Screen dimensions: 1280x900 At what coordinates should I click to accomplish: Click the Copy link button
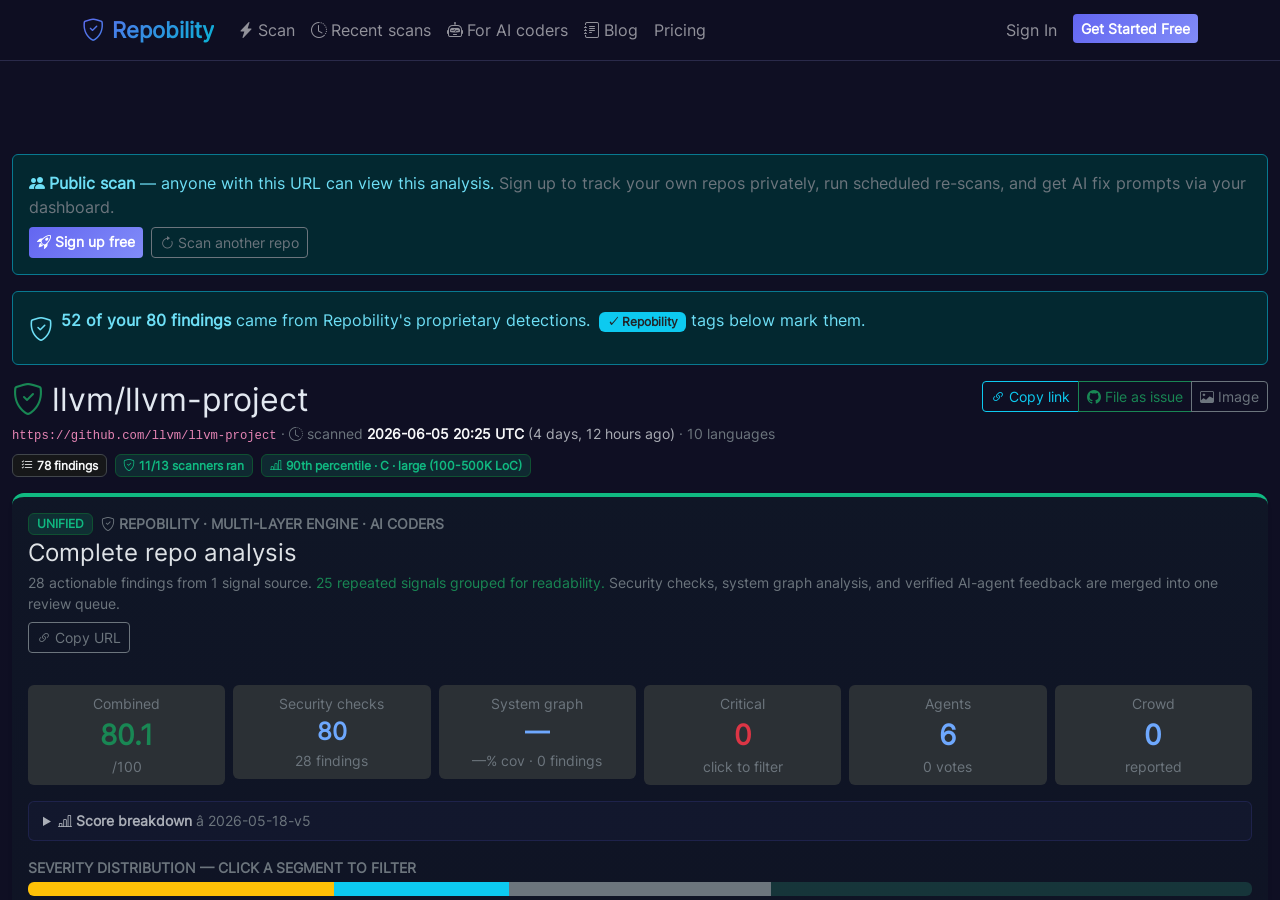[1030, 396]
